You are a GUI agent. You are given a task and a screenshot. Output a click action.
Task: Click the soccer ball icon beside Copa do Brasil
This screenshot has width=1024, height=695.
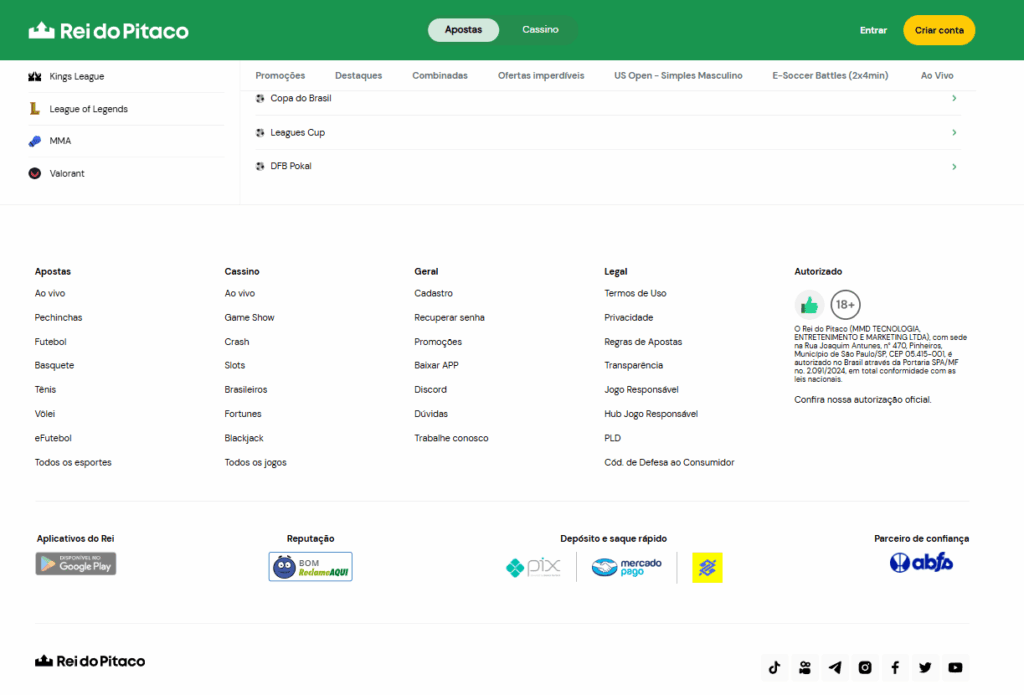260,98
